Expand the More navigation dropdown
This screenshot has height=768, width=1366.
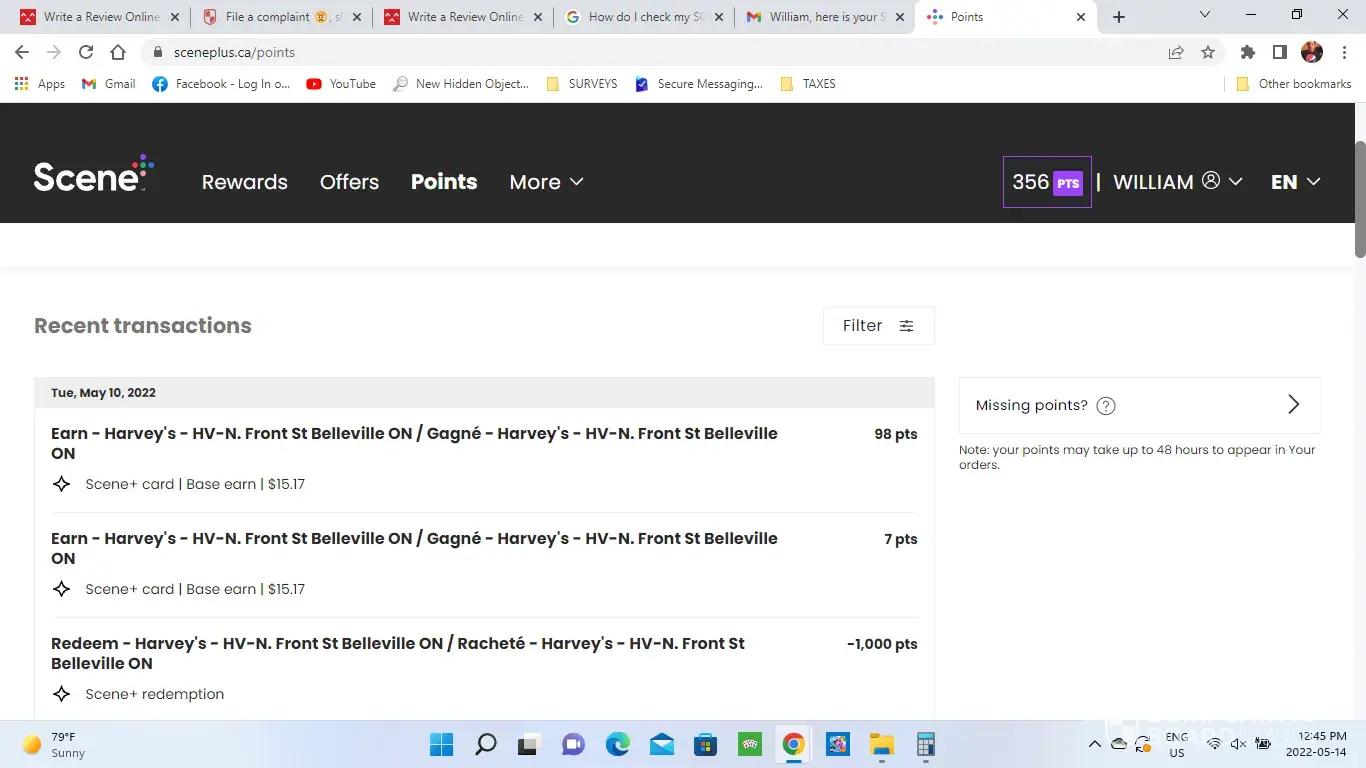tap(546, 182)
